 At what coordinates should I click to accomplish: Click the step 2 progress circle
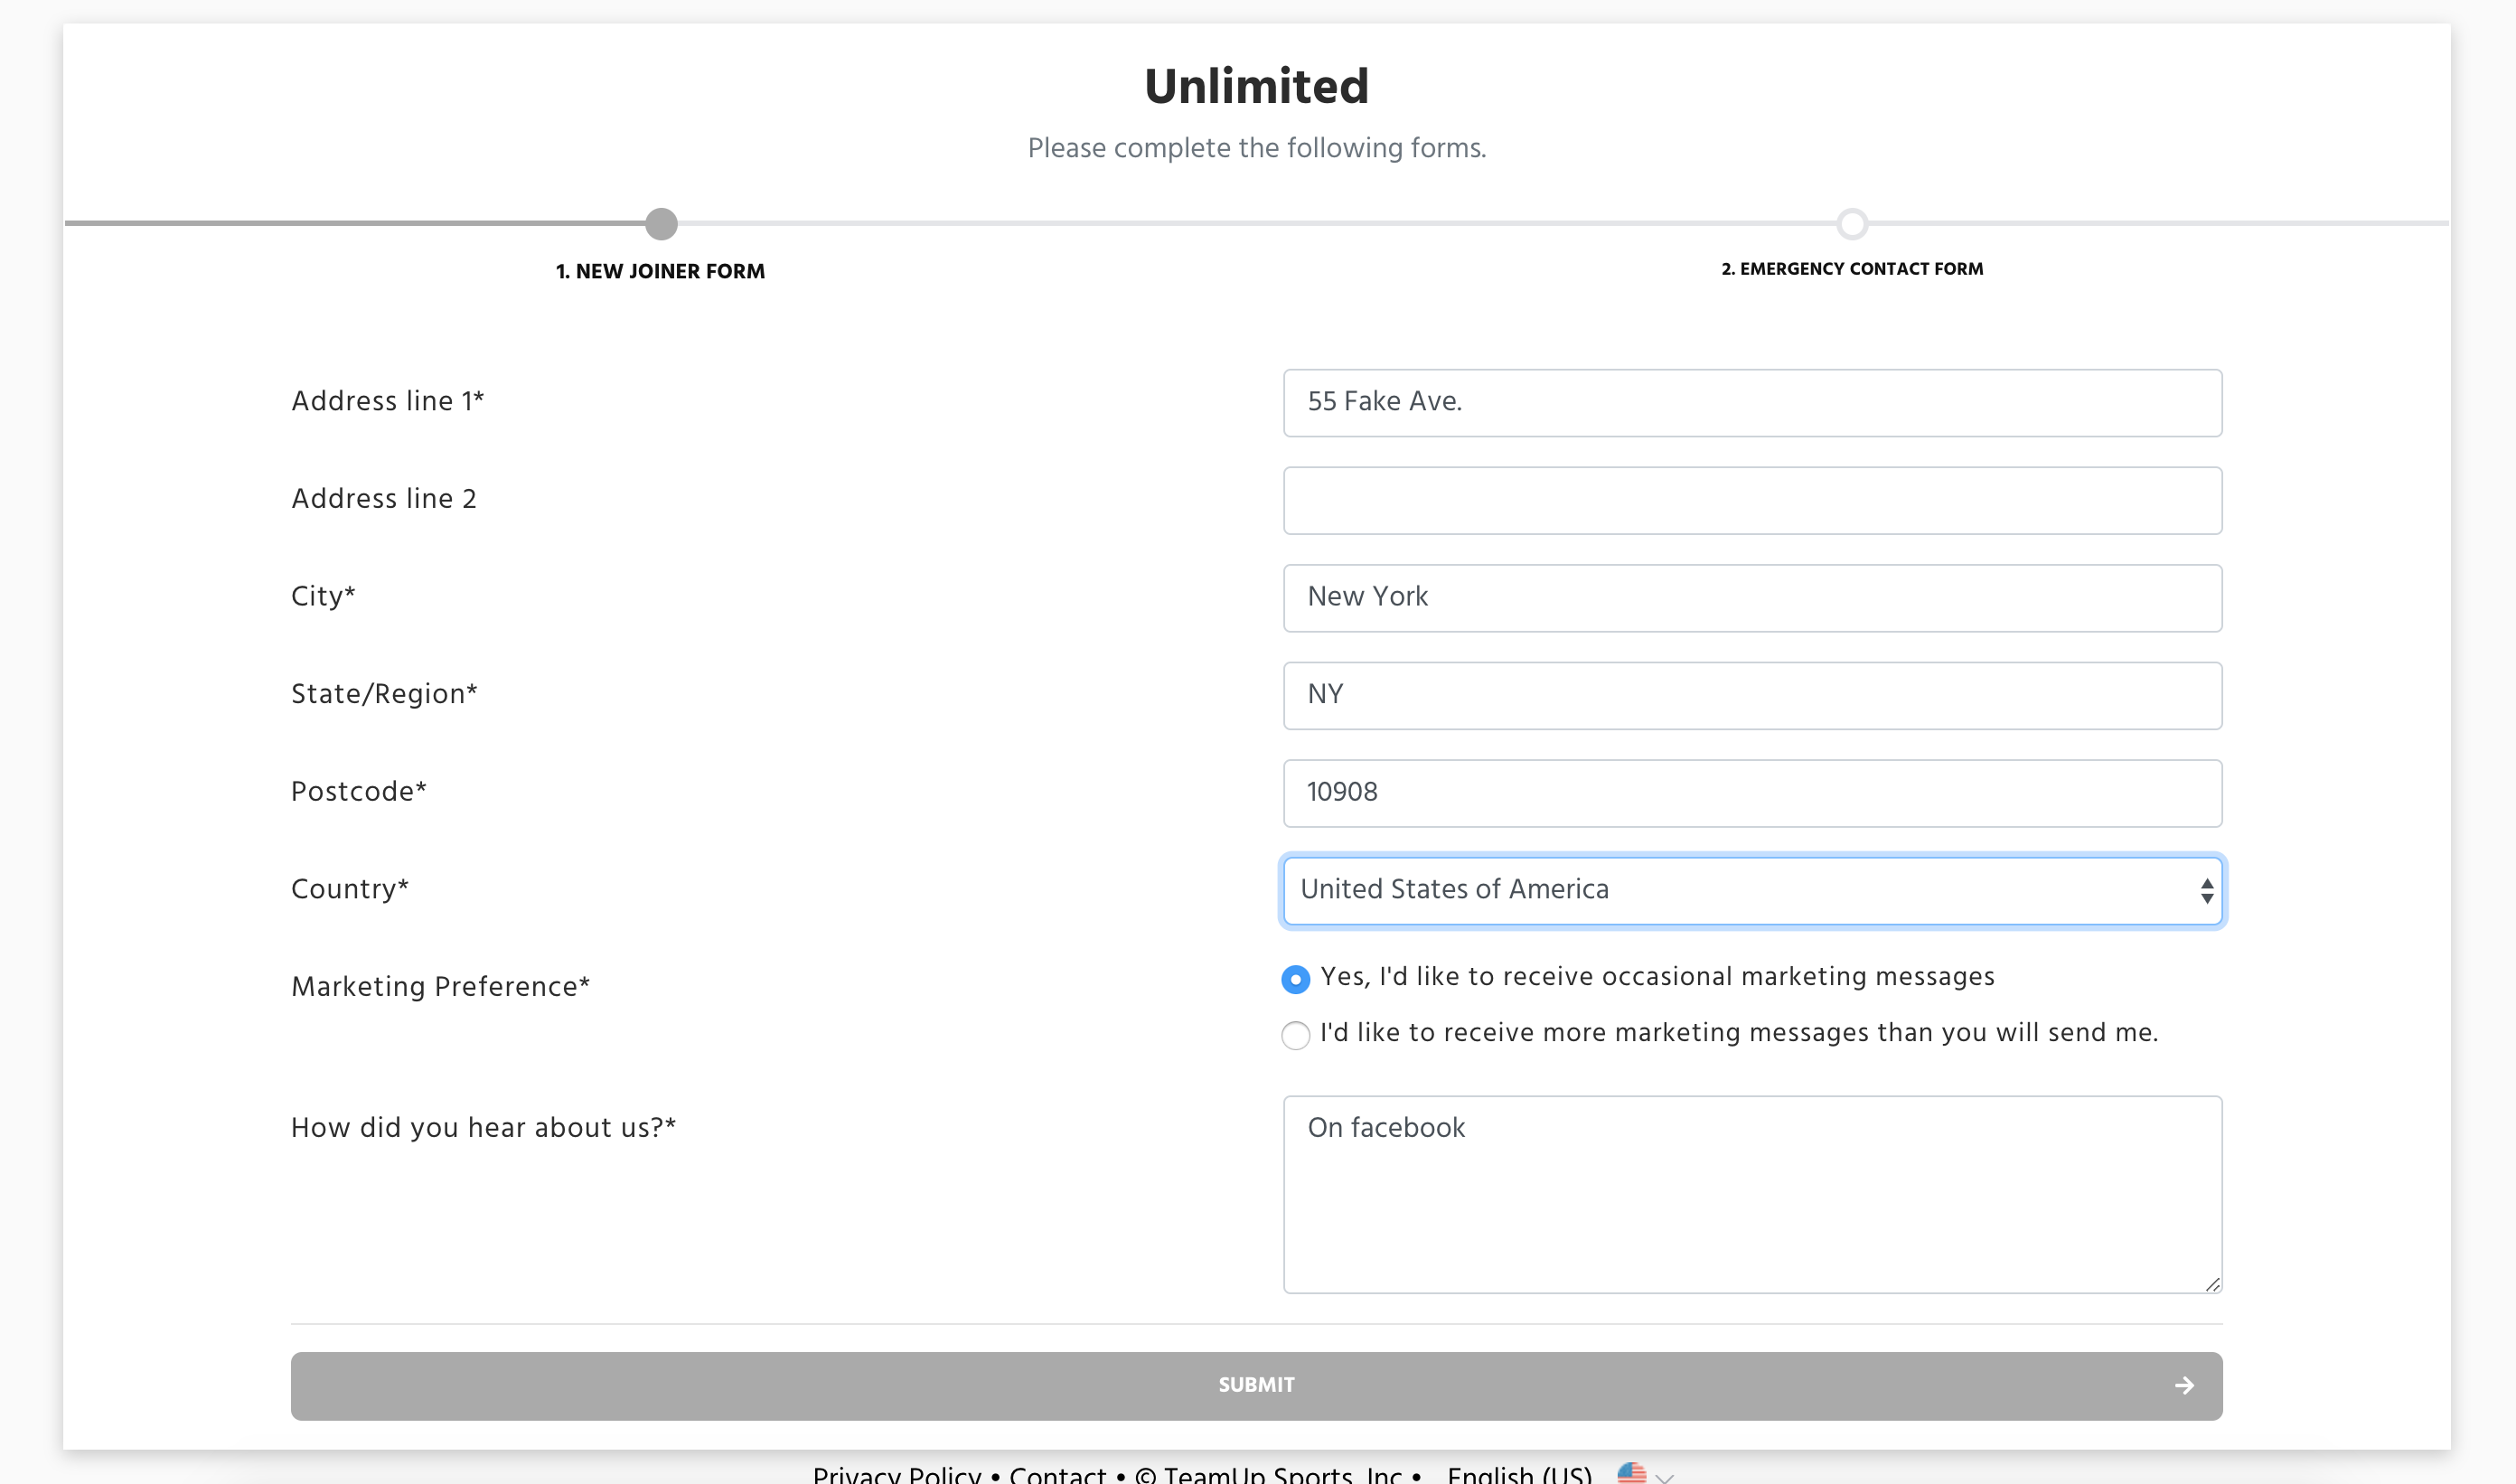coord(1852,224)
